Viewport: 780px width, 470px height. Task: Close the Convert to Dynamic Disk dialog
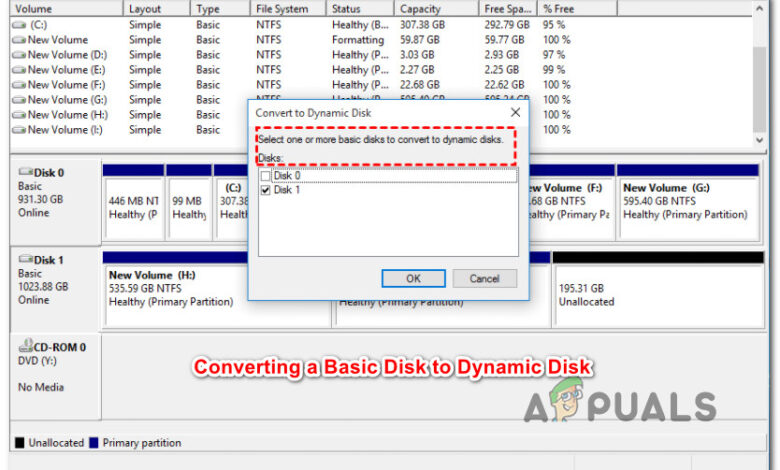point(515,112)
